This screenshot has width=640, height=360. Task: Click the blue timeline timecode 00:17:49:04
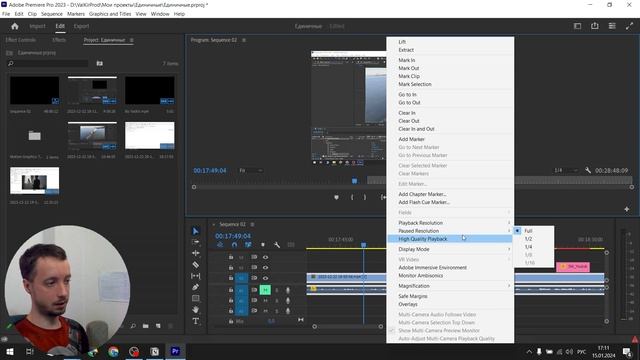pyautogui.click(x=233, y=236)
